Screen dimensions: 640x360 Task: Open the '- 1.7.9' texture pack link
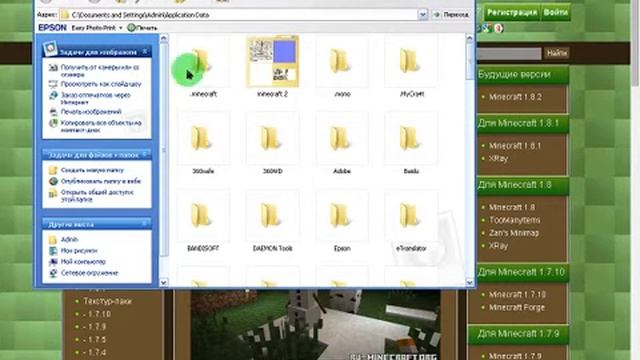[x=95, y=327]
